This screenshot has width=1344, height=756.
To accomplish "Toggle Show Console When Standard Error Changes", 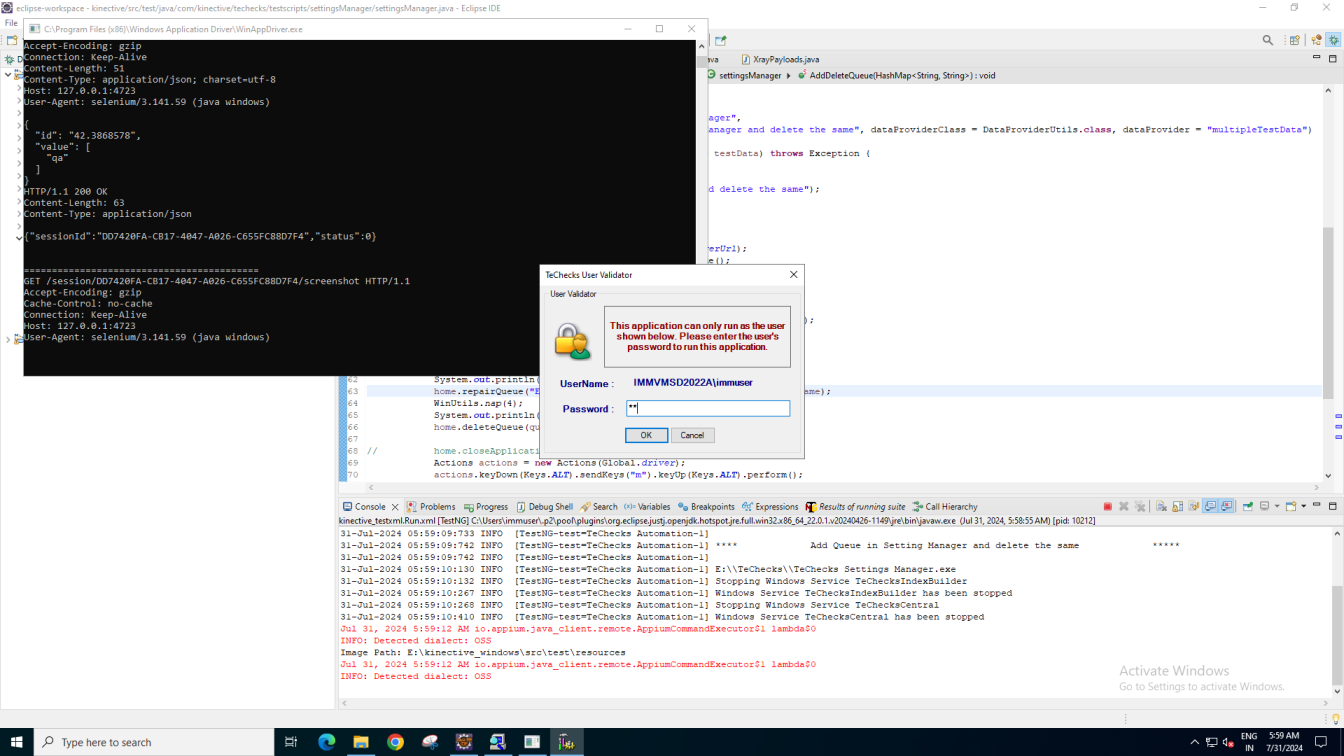I will 1227,507.
